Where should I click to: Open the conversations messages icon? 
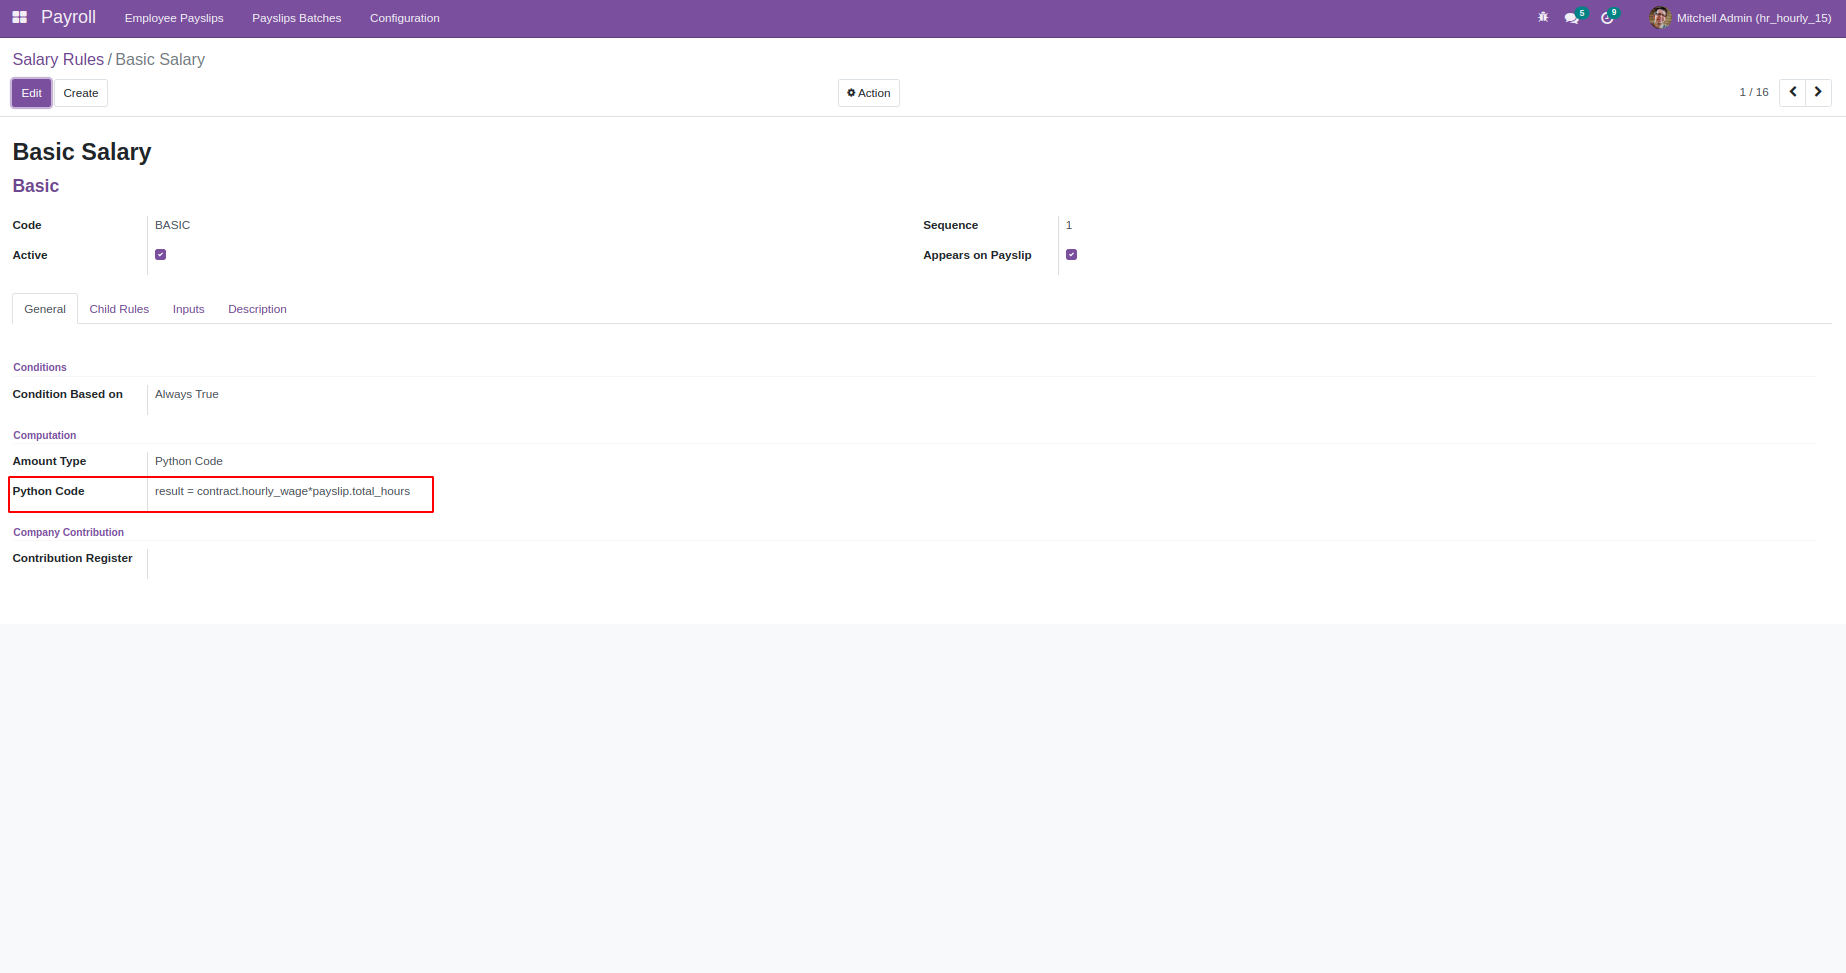point(1572,18)
